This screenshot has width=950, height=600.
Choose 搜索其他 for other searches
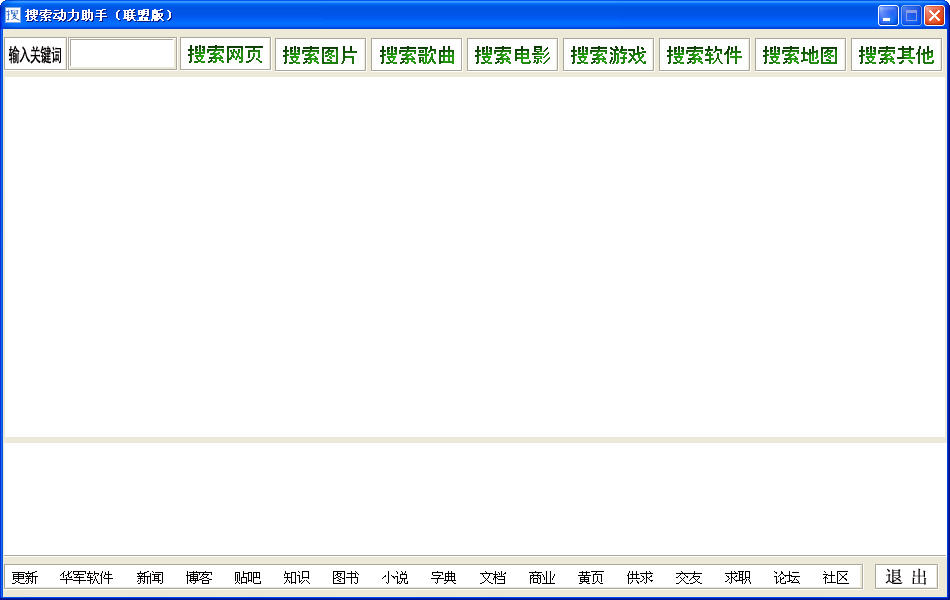[896, 55]
